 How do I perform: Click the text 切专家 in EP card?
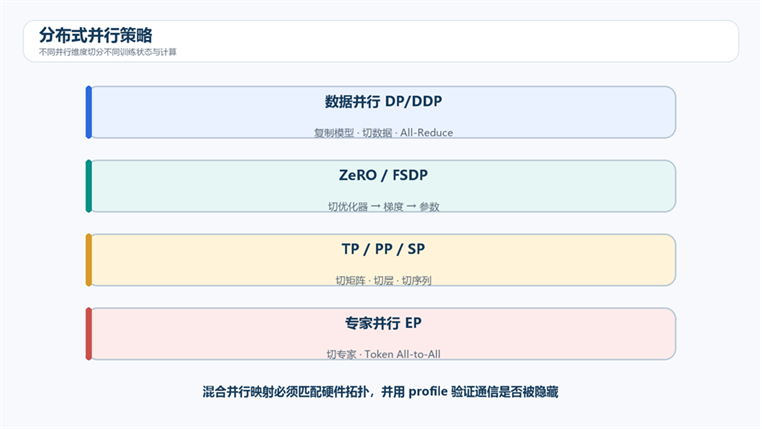click(341, 354)
